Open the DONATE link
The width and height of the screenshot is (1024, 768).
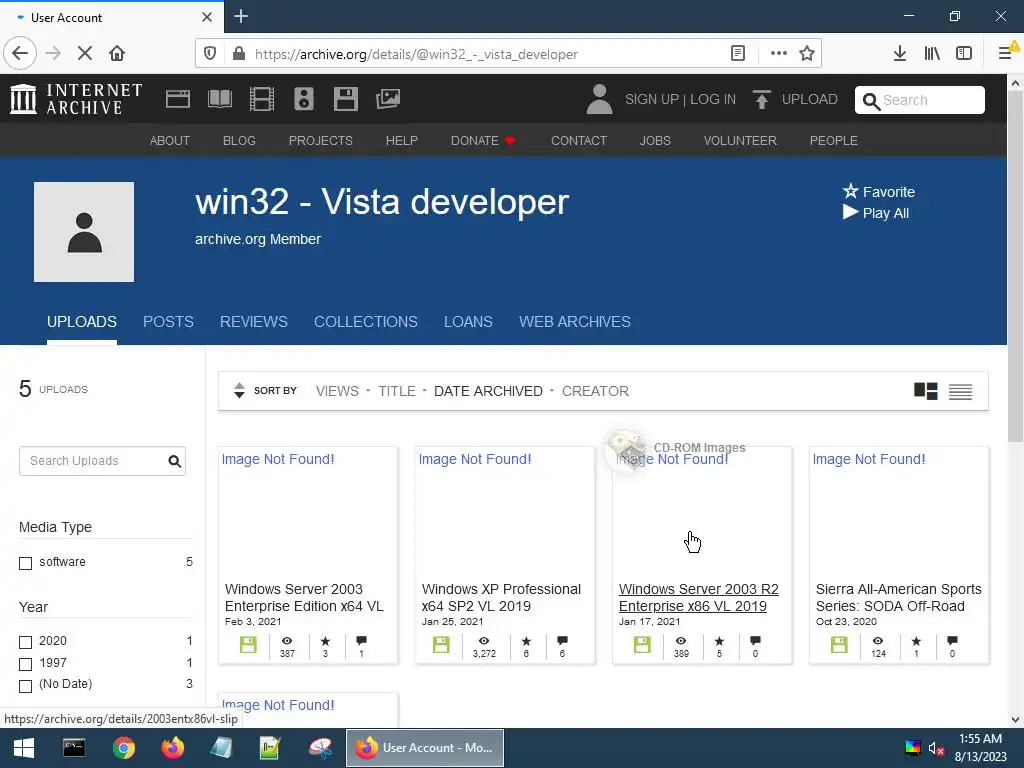[x=483, y=140]
